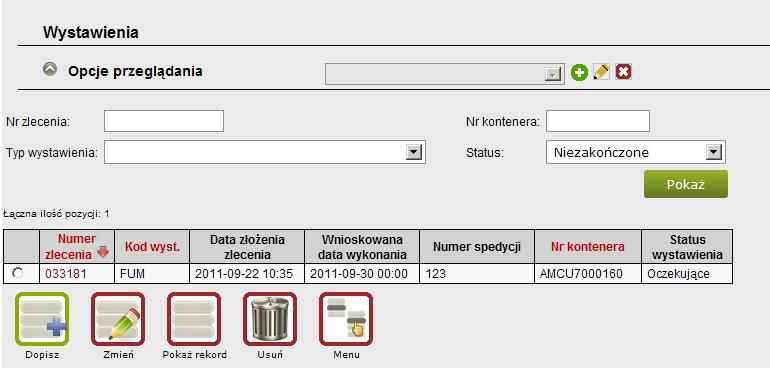The width and height of the screenshot is (770, 368).
Task: Edit browsing option with pencil icon
Action: coord(601,72)
